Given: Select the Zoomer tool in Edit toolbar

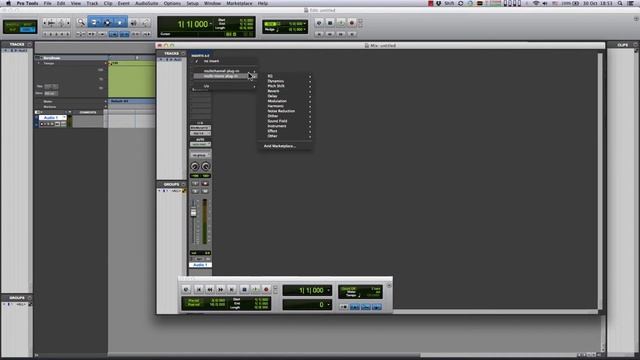Looking at the screenshot, I should 81,22.
